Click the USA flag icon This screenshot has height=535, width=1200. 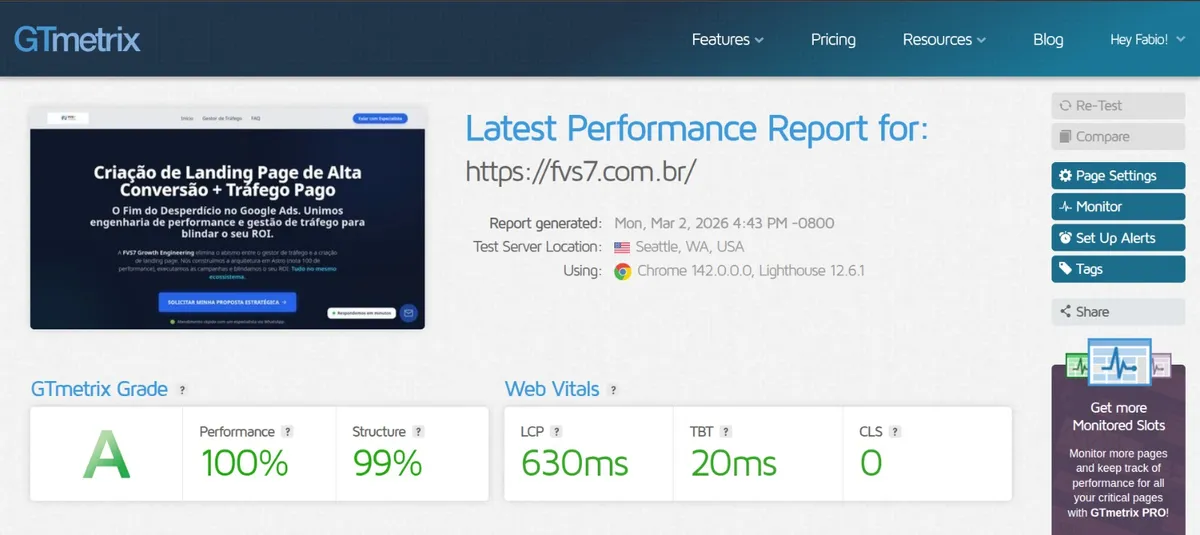(x=623, y=247)
